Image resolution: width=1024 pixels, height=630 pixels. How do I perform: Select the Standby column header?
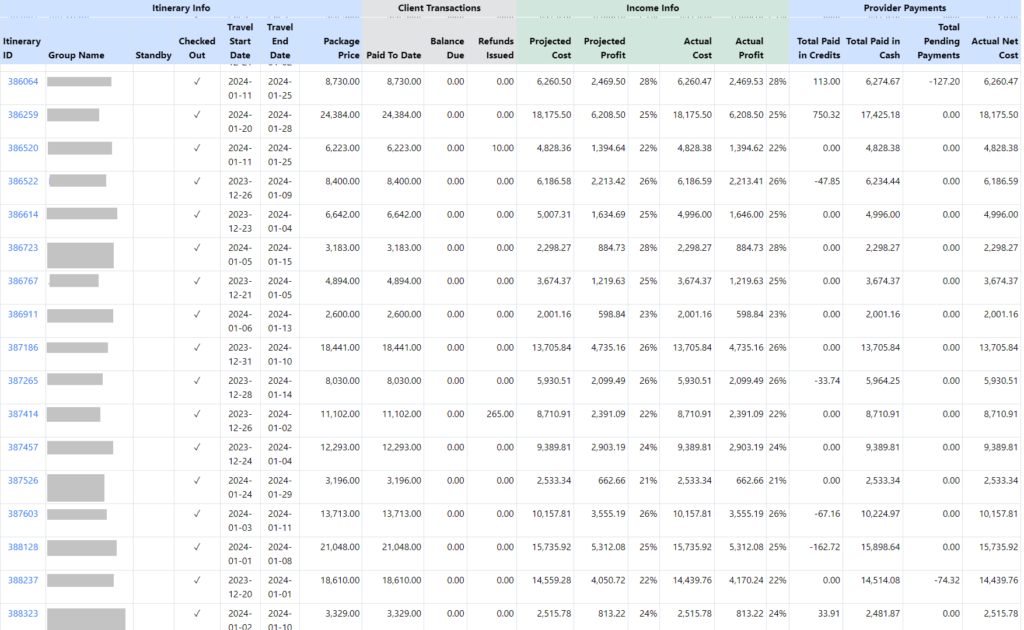[x=153, y=55]
